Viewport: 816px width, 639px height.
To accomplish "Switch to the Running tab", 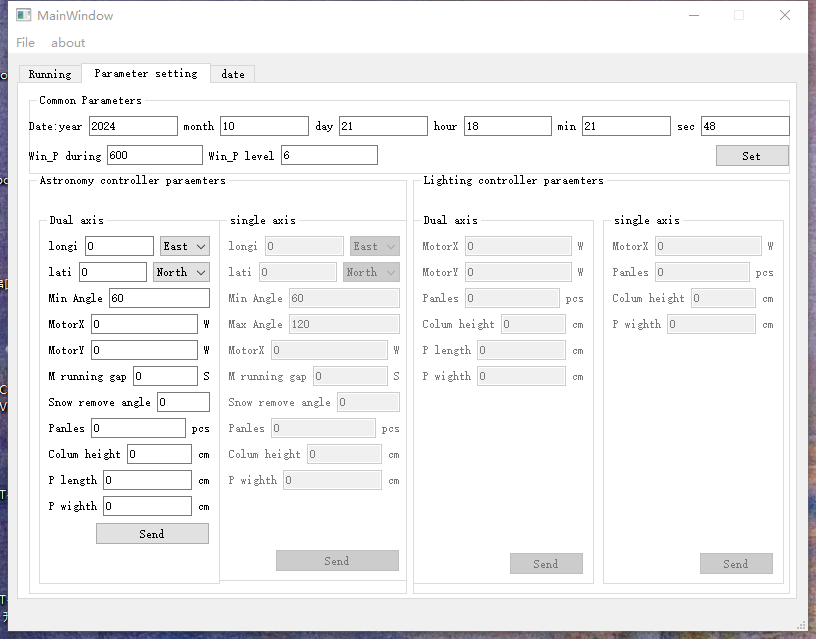I will pyautogui.click(x=50, y=74).
